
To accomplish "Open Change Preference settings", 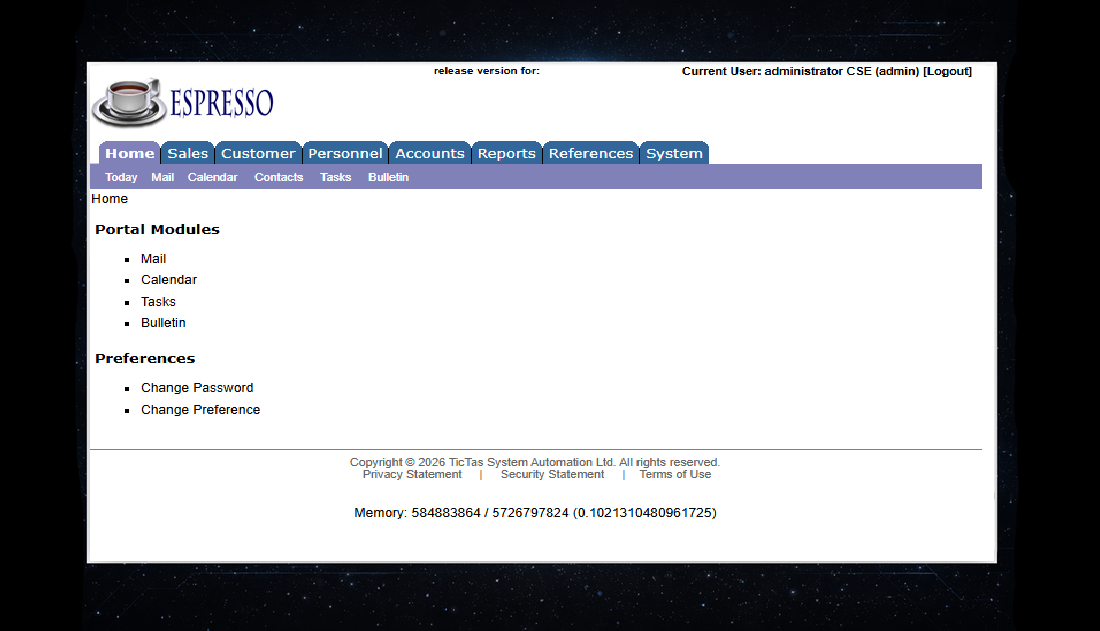I will (x=200, y=409).
